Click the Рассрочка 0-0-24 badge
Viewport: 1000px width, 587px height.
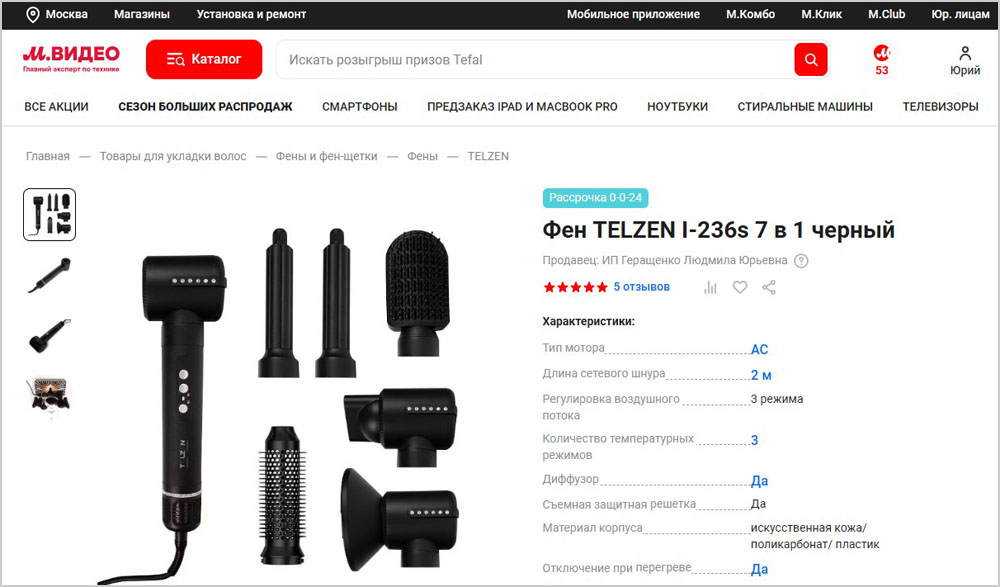point(596,198)
